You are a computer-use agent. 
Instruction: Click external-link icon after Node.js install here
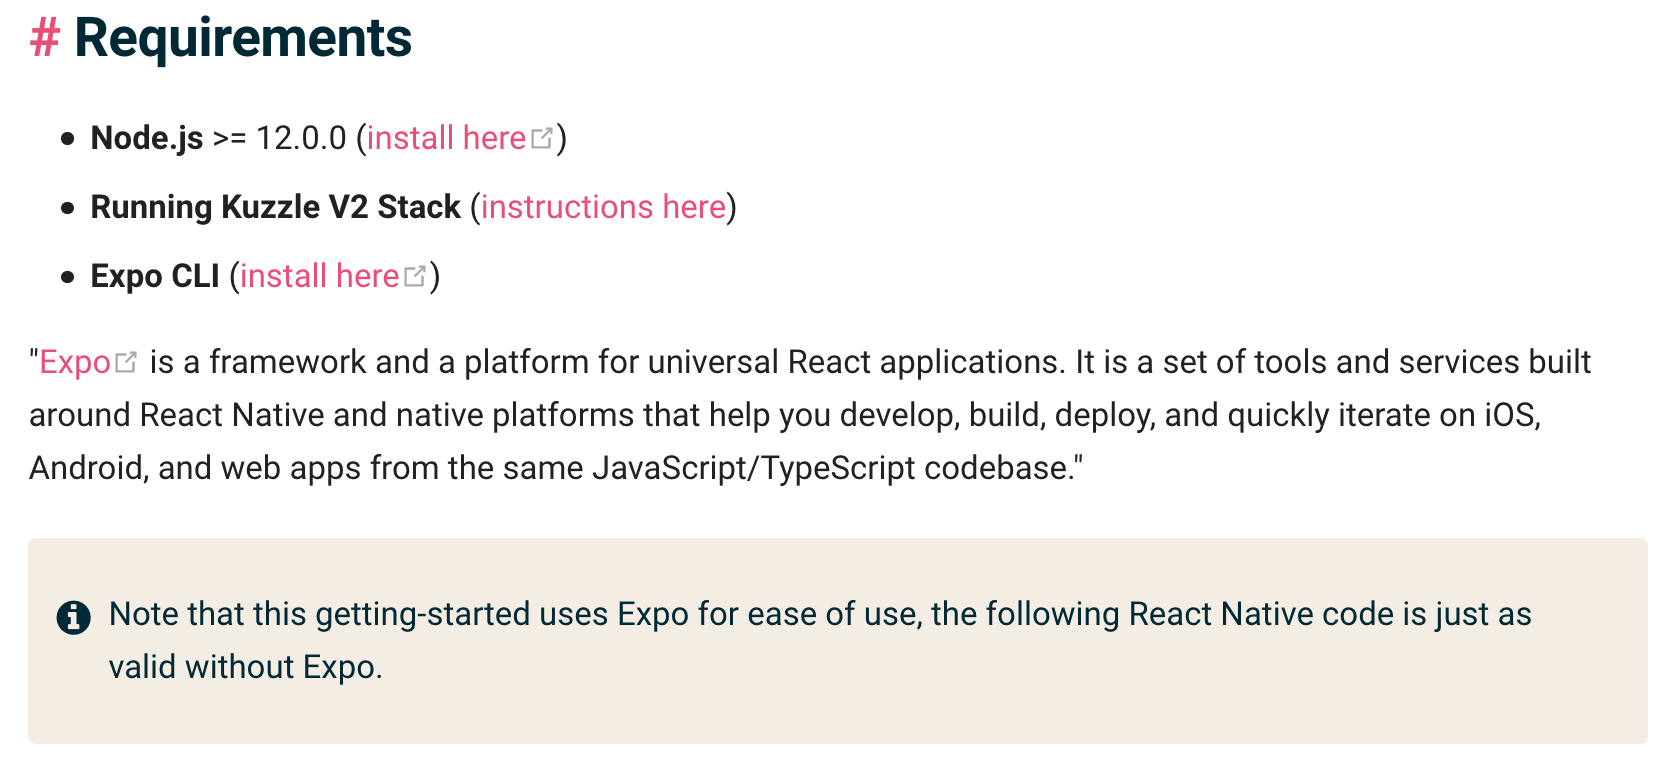[x=541, y=138]
